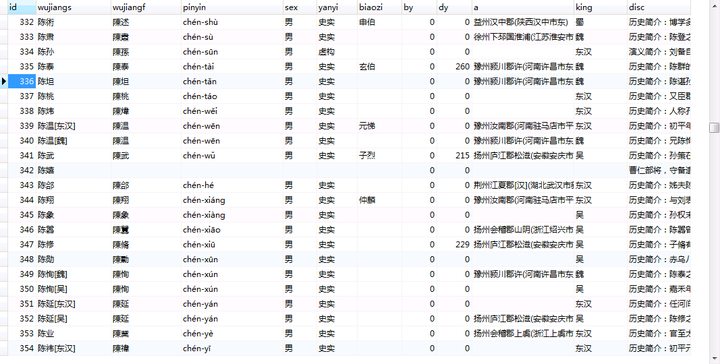Select the id cell 342

point(22,170)
